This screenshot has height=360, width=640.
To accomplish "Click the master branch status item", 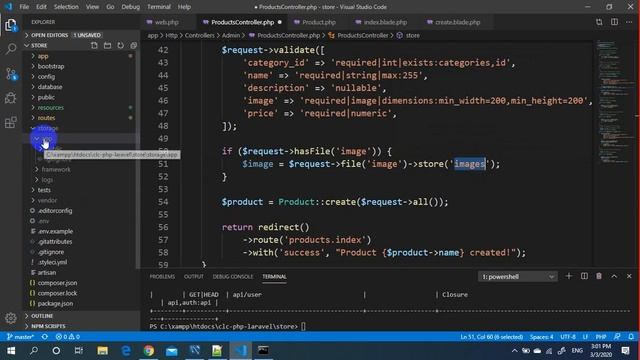I will click(20, 337).
